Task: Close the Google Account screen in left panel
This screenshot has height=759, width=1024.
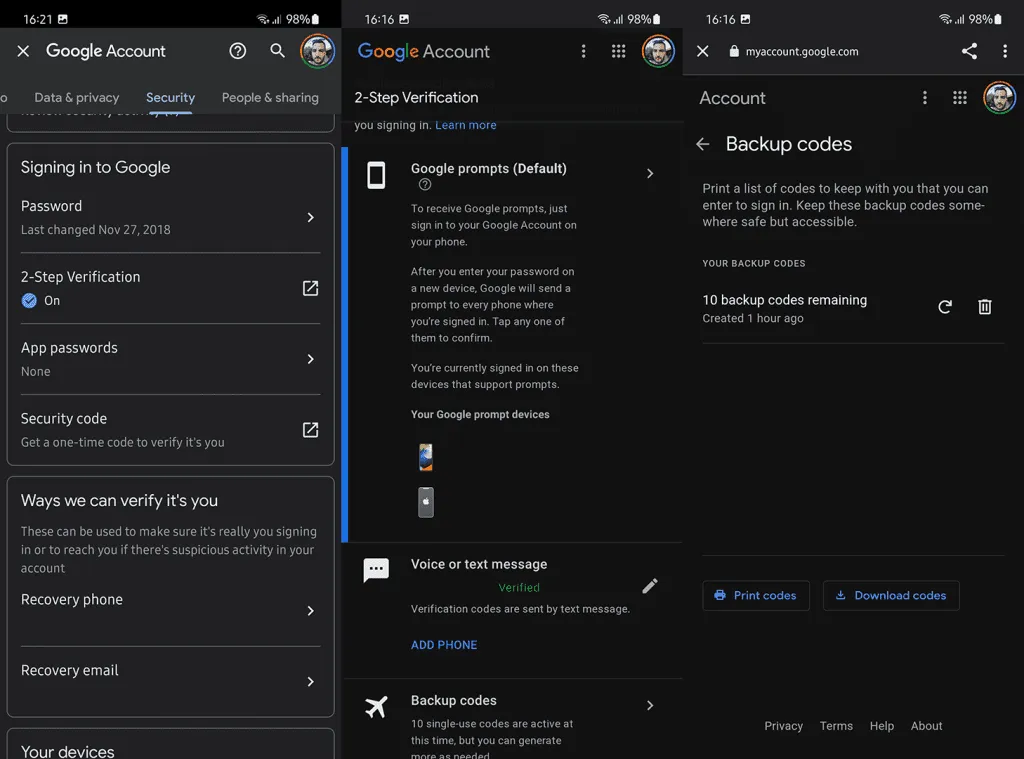Action: click(24, 51)
